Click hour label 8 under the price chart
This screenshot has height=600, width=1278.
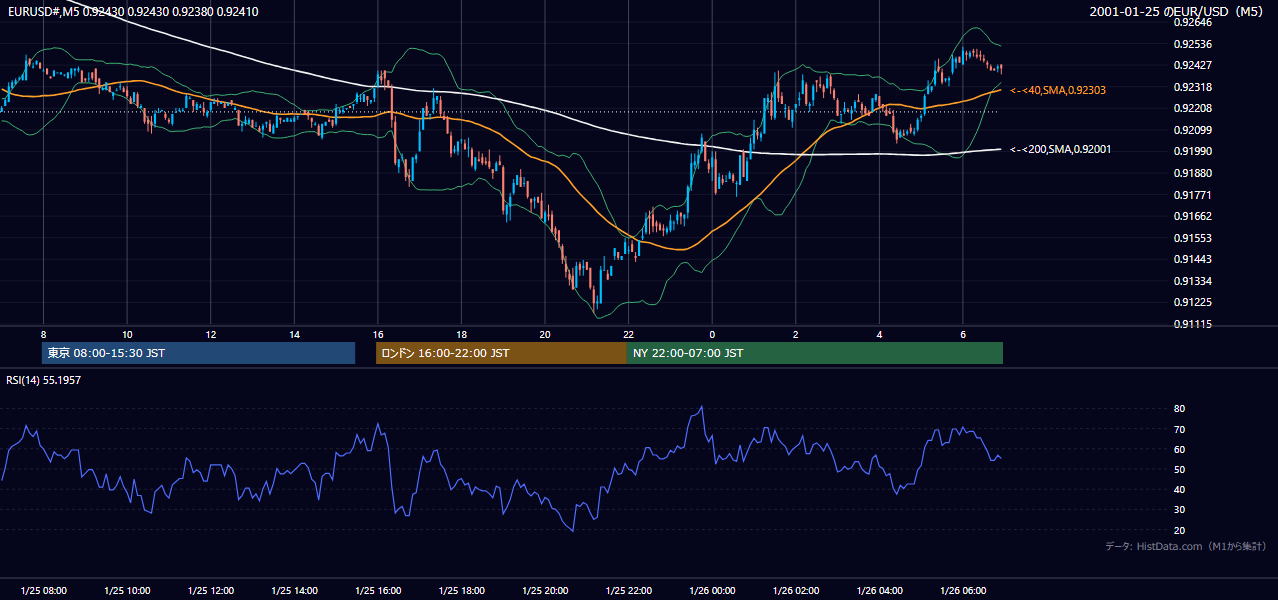pyautogui.click(x=43, y=334)
